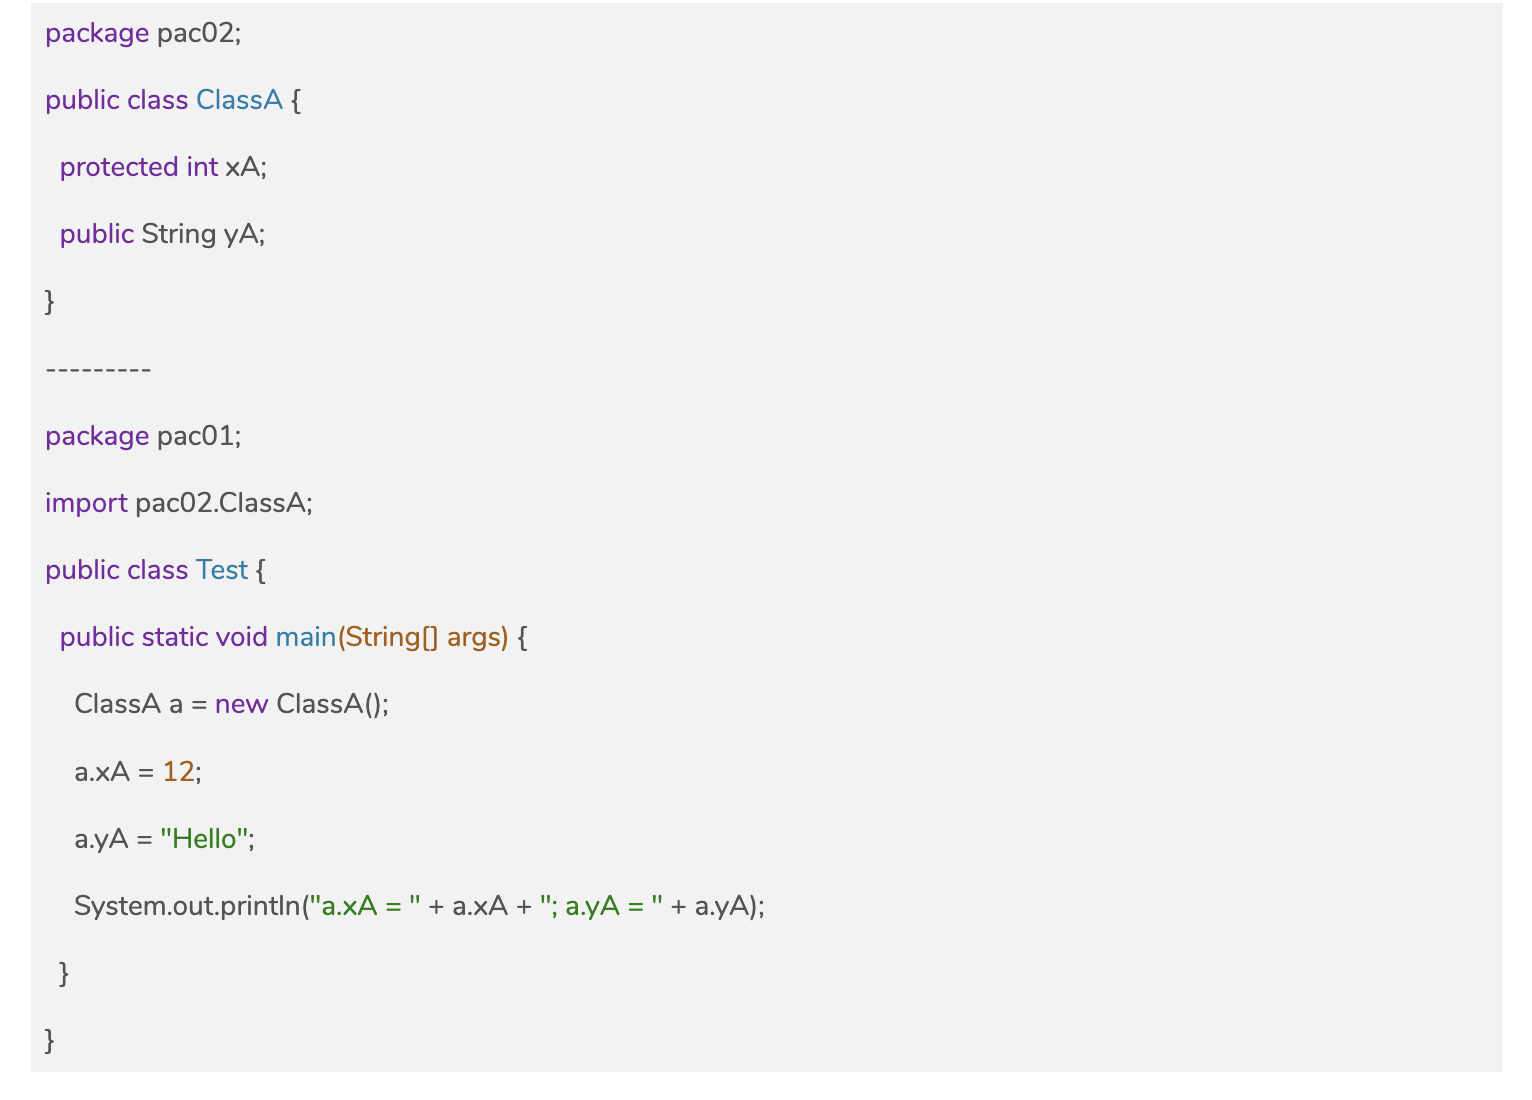Image resolution: width=1532 pixels, height=1100 pixels.
Task: Select the "protected" keyword
Action: pyautogui.click(x=118, y=167)
